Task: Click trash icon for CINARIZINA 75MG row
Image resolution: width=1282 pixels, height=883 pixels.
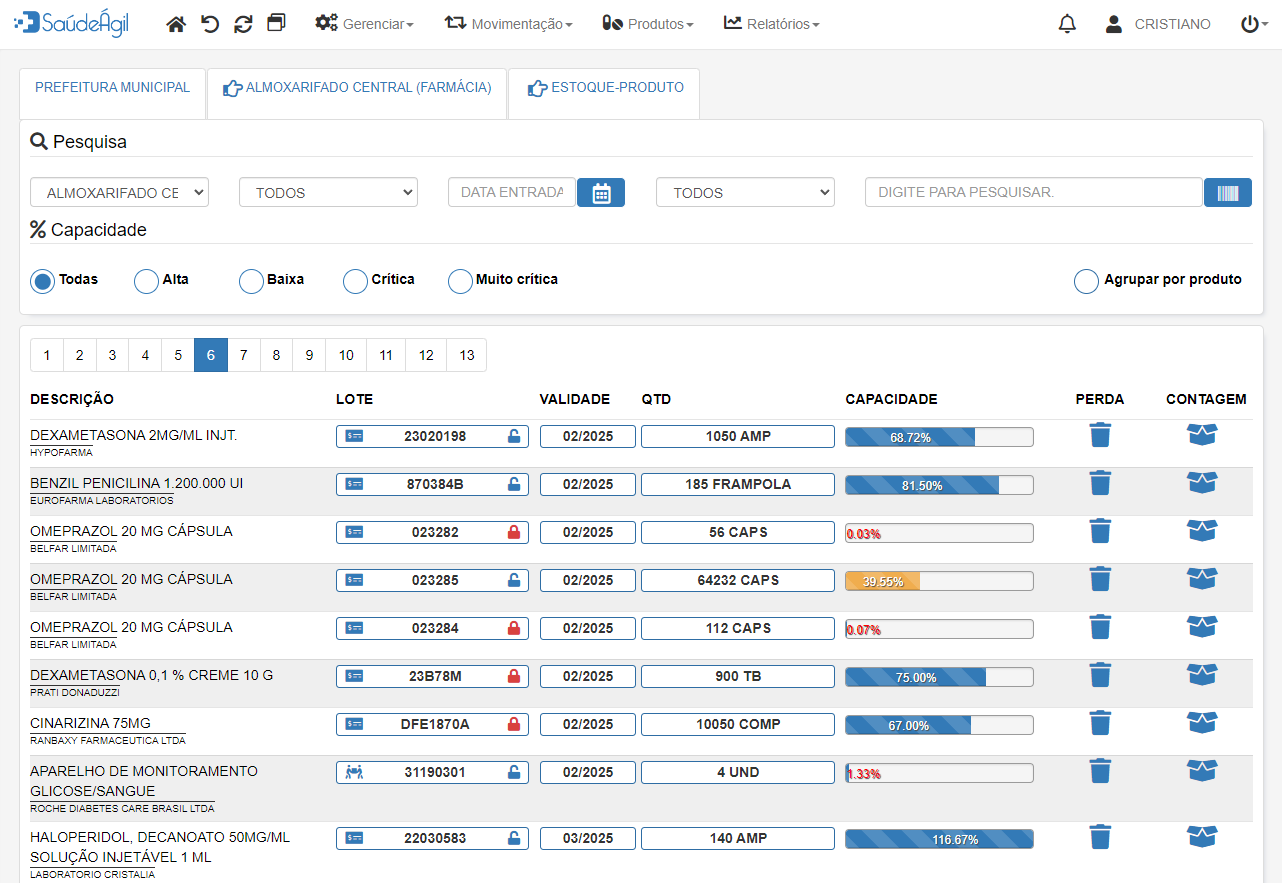Action: 1100,723
